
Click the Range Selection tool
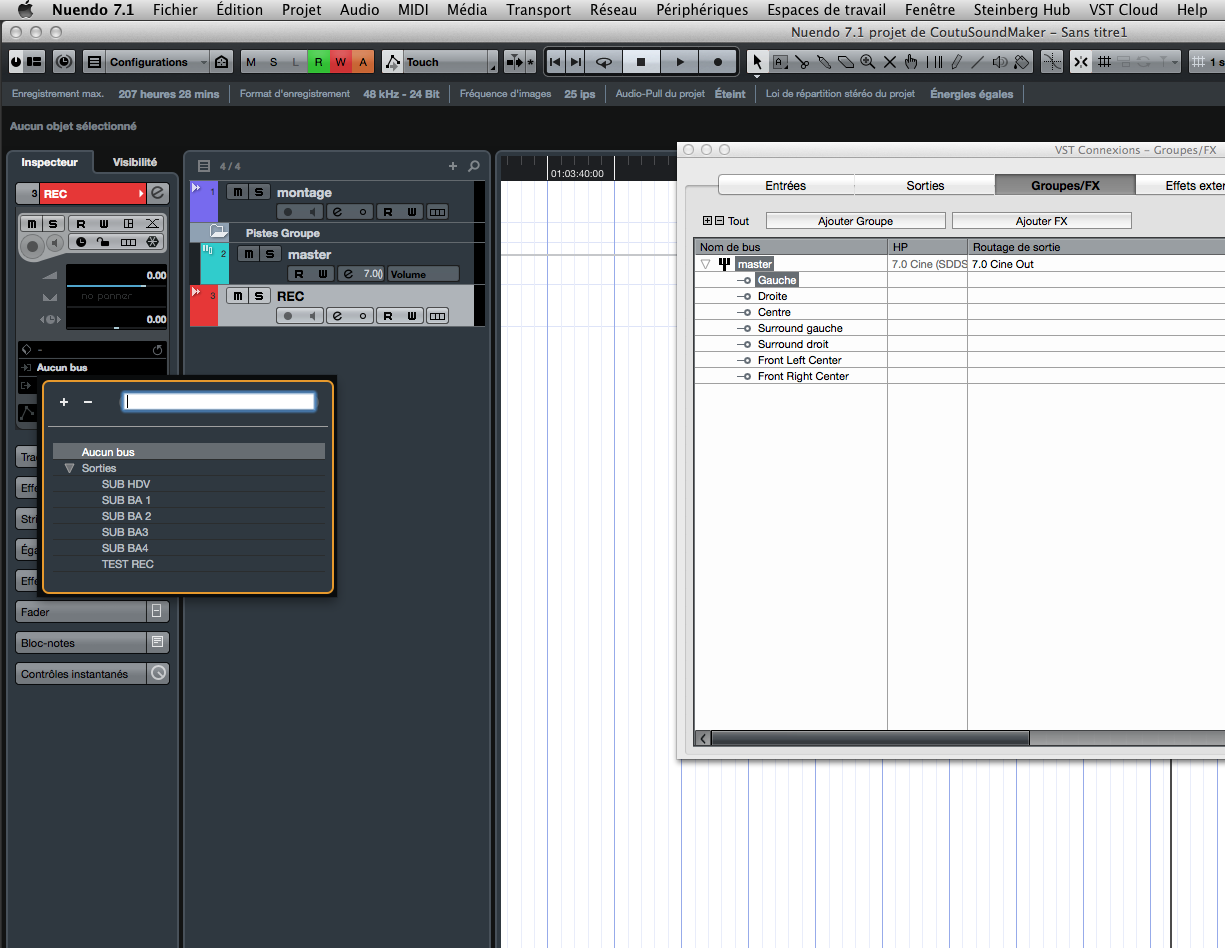[x=780, y=62]
